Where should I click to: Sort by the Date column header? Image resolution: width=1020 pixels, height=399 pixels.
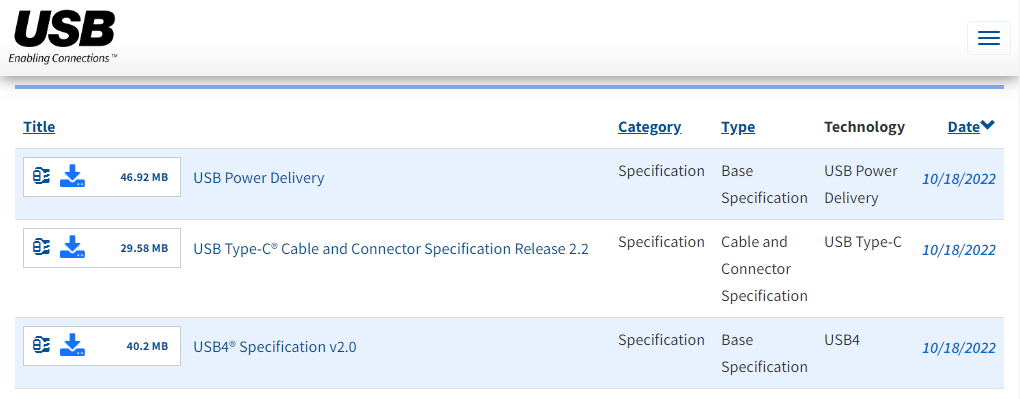click(963, 127)
